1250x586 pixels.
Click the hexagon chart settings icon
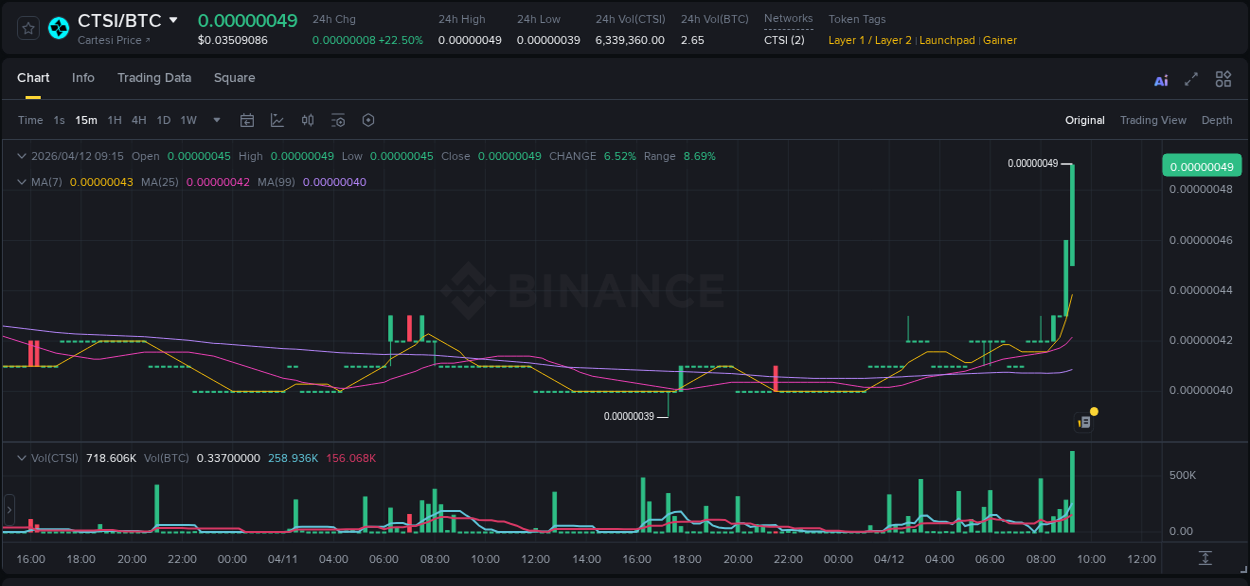coord(368,120)
